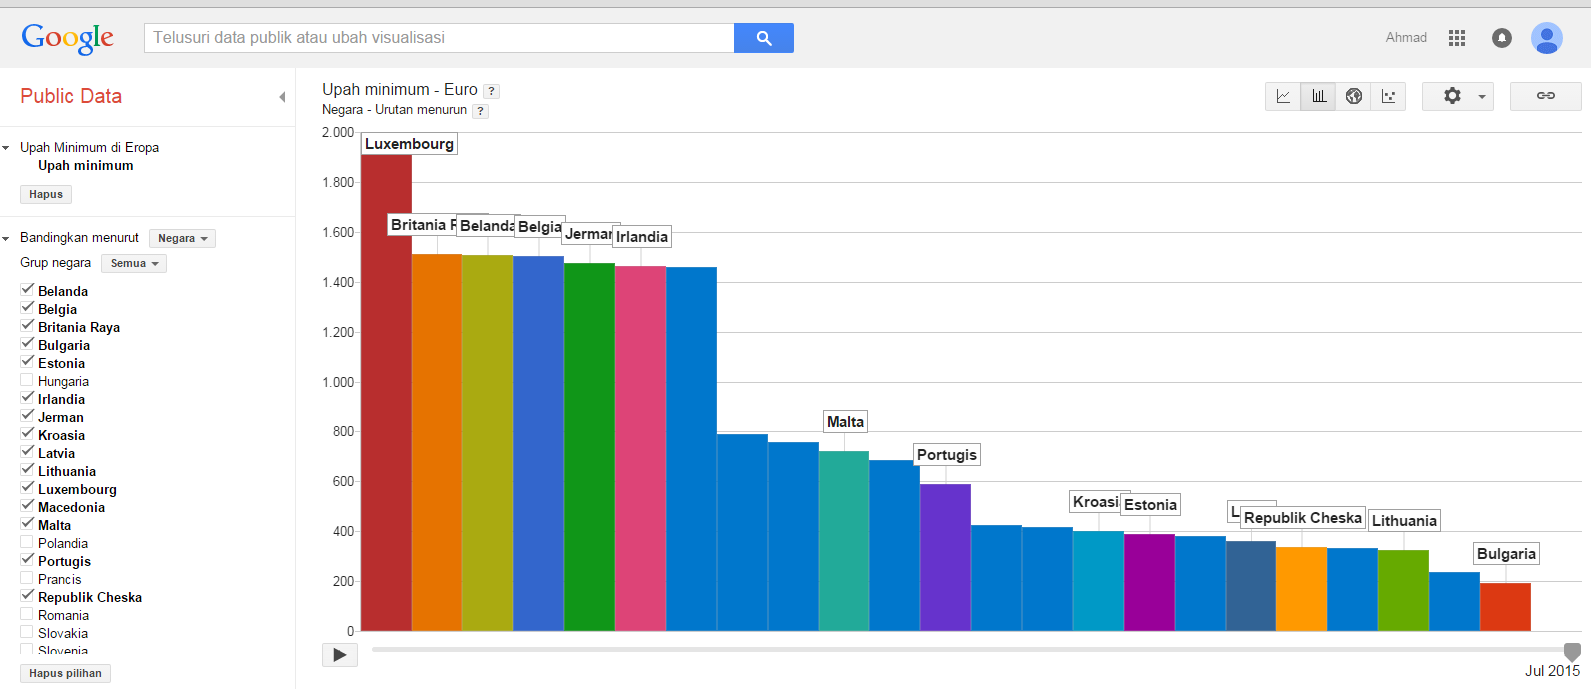Click the Portugis bar label
The height and width of the screenshot is (689, 1591).
[946, 455]
